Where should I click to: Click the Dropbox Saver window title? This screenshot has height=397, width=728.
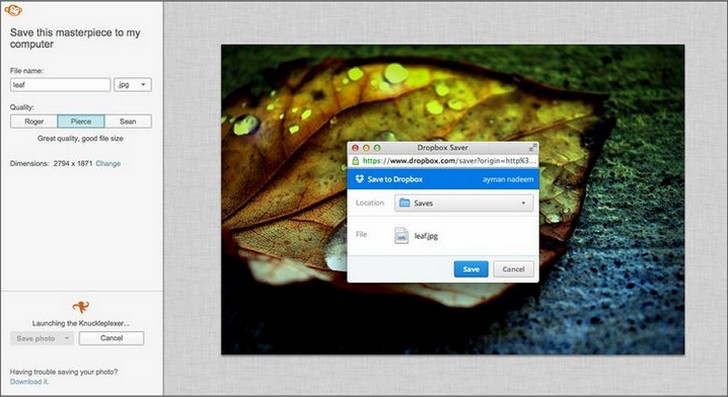click(442, 148)
